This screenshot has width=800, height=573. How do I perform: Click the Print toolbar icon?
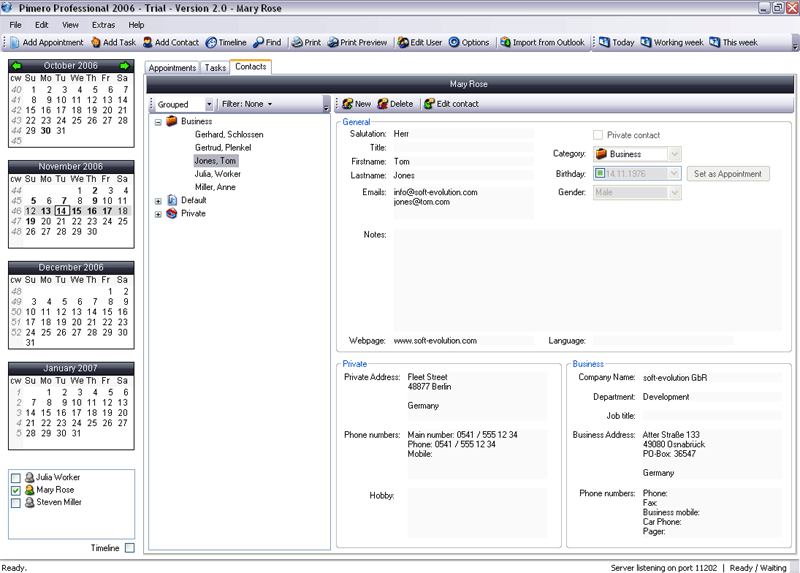[297, 42]
